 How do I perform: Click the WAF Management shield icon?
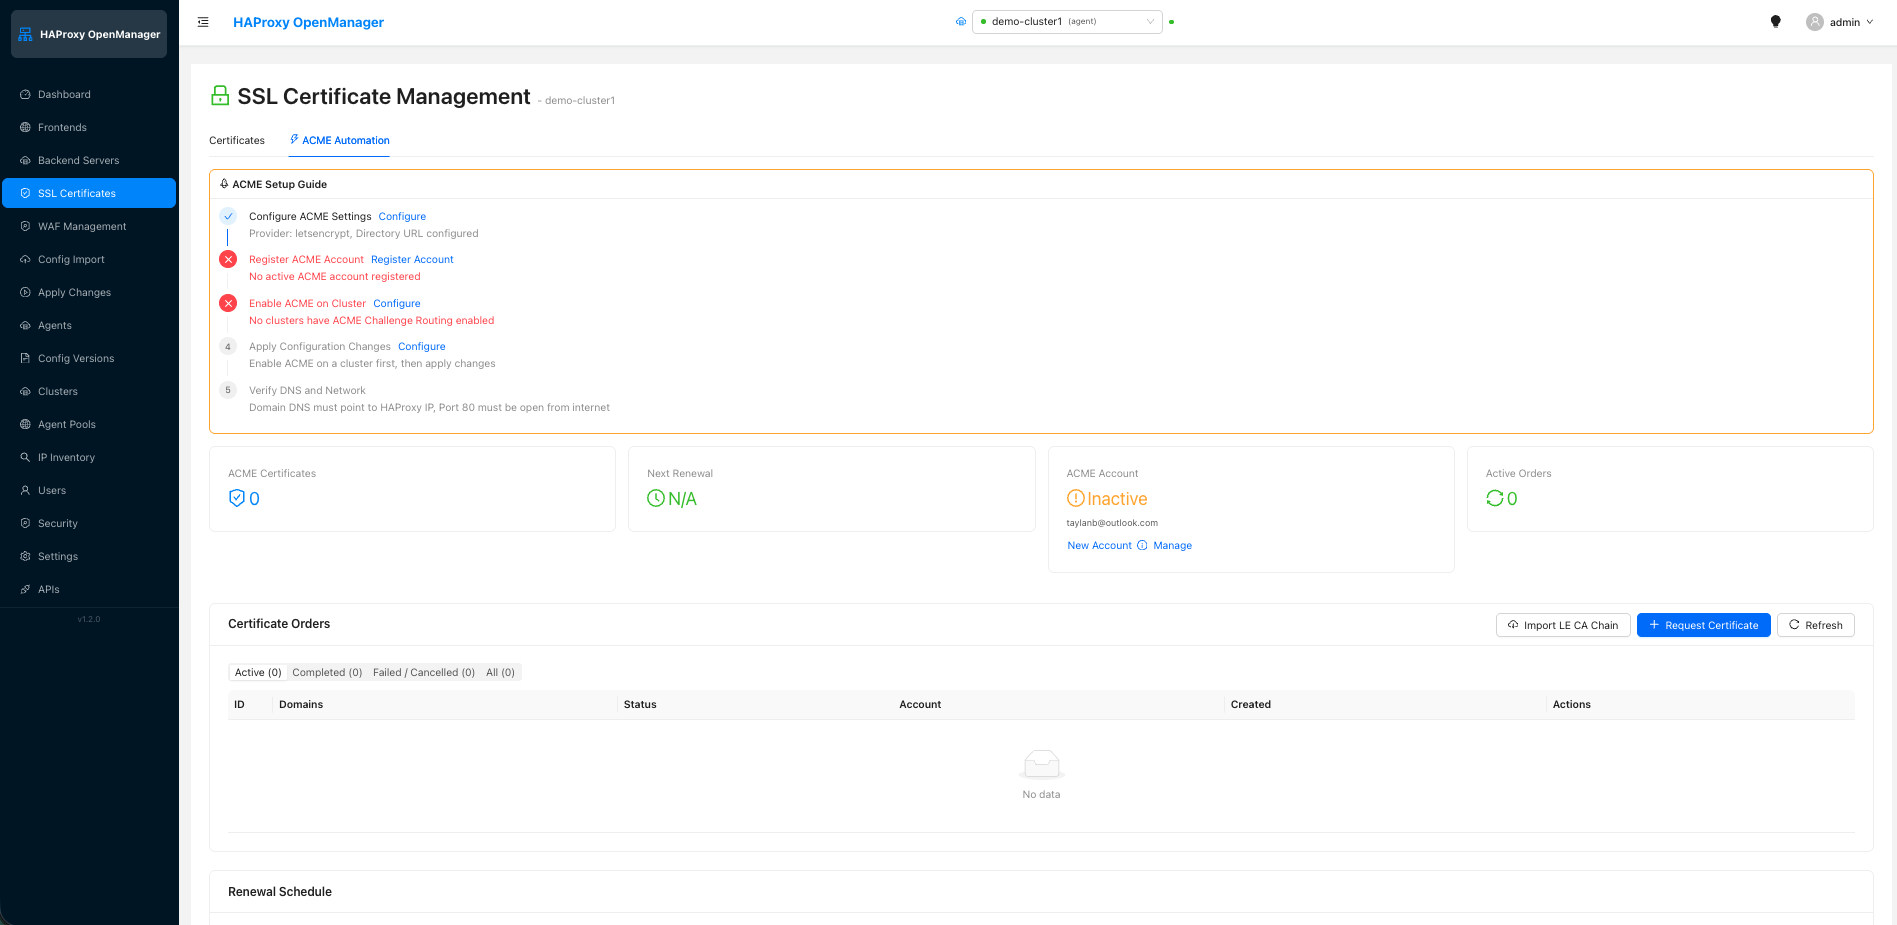click(x=25, y=226)
